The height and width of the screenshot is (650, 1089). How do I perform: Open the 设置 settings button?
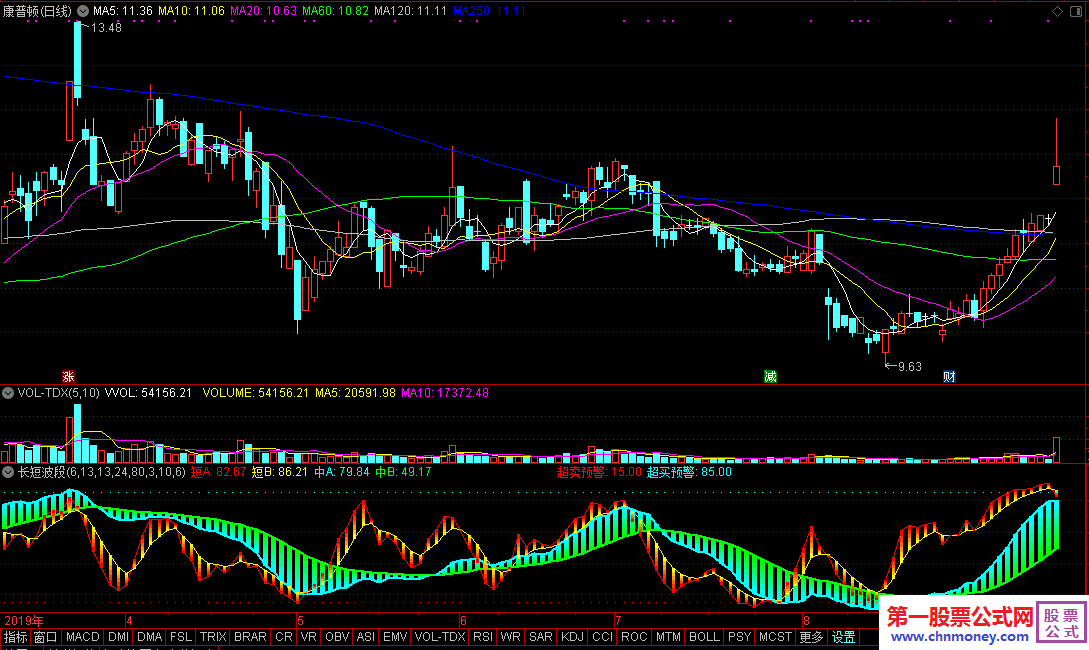coord(843,637)
